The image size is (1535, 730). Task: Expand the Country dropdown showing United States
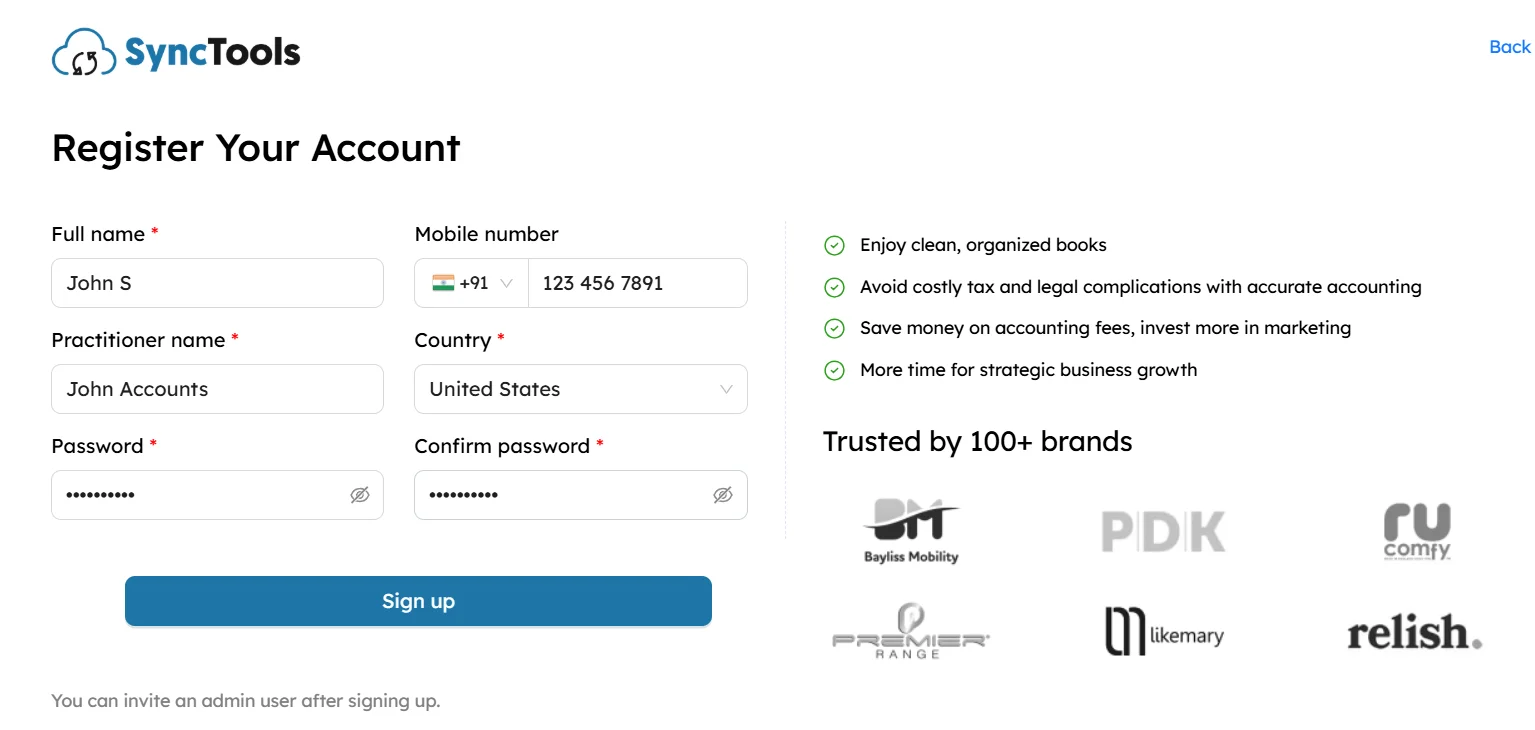(580, 389)
